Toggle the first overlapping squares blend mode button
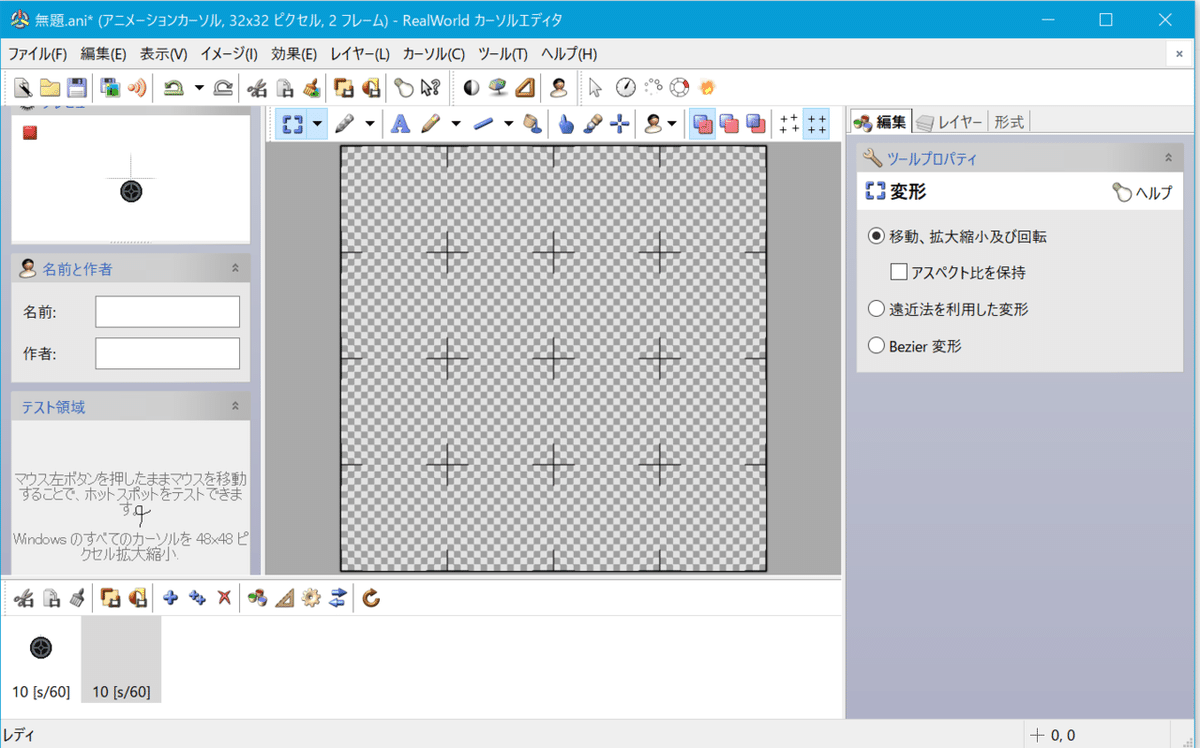This screenshot has width=1200, height=748. [703, 124]
